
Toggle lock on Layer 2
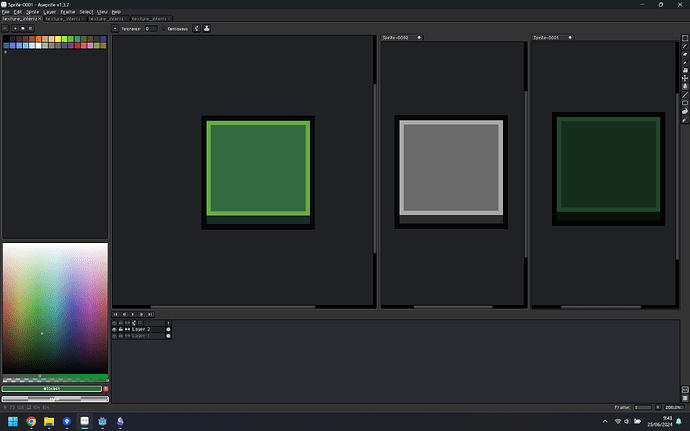point(121,329)
